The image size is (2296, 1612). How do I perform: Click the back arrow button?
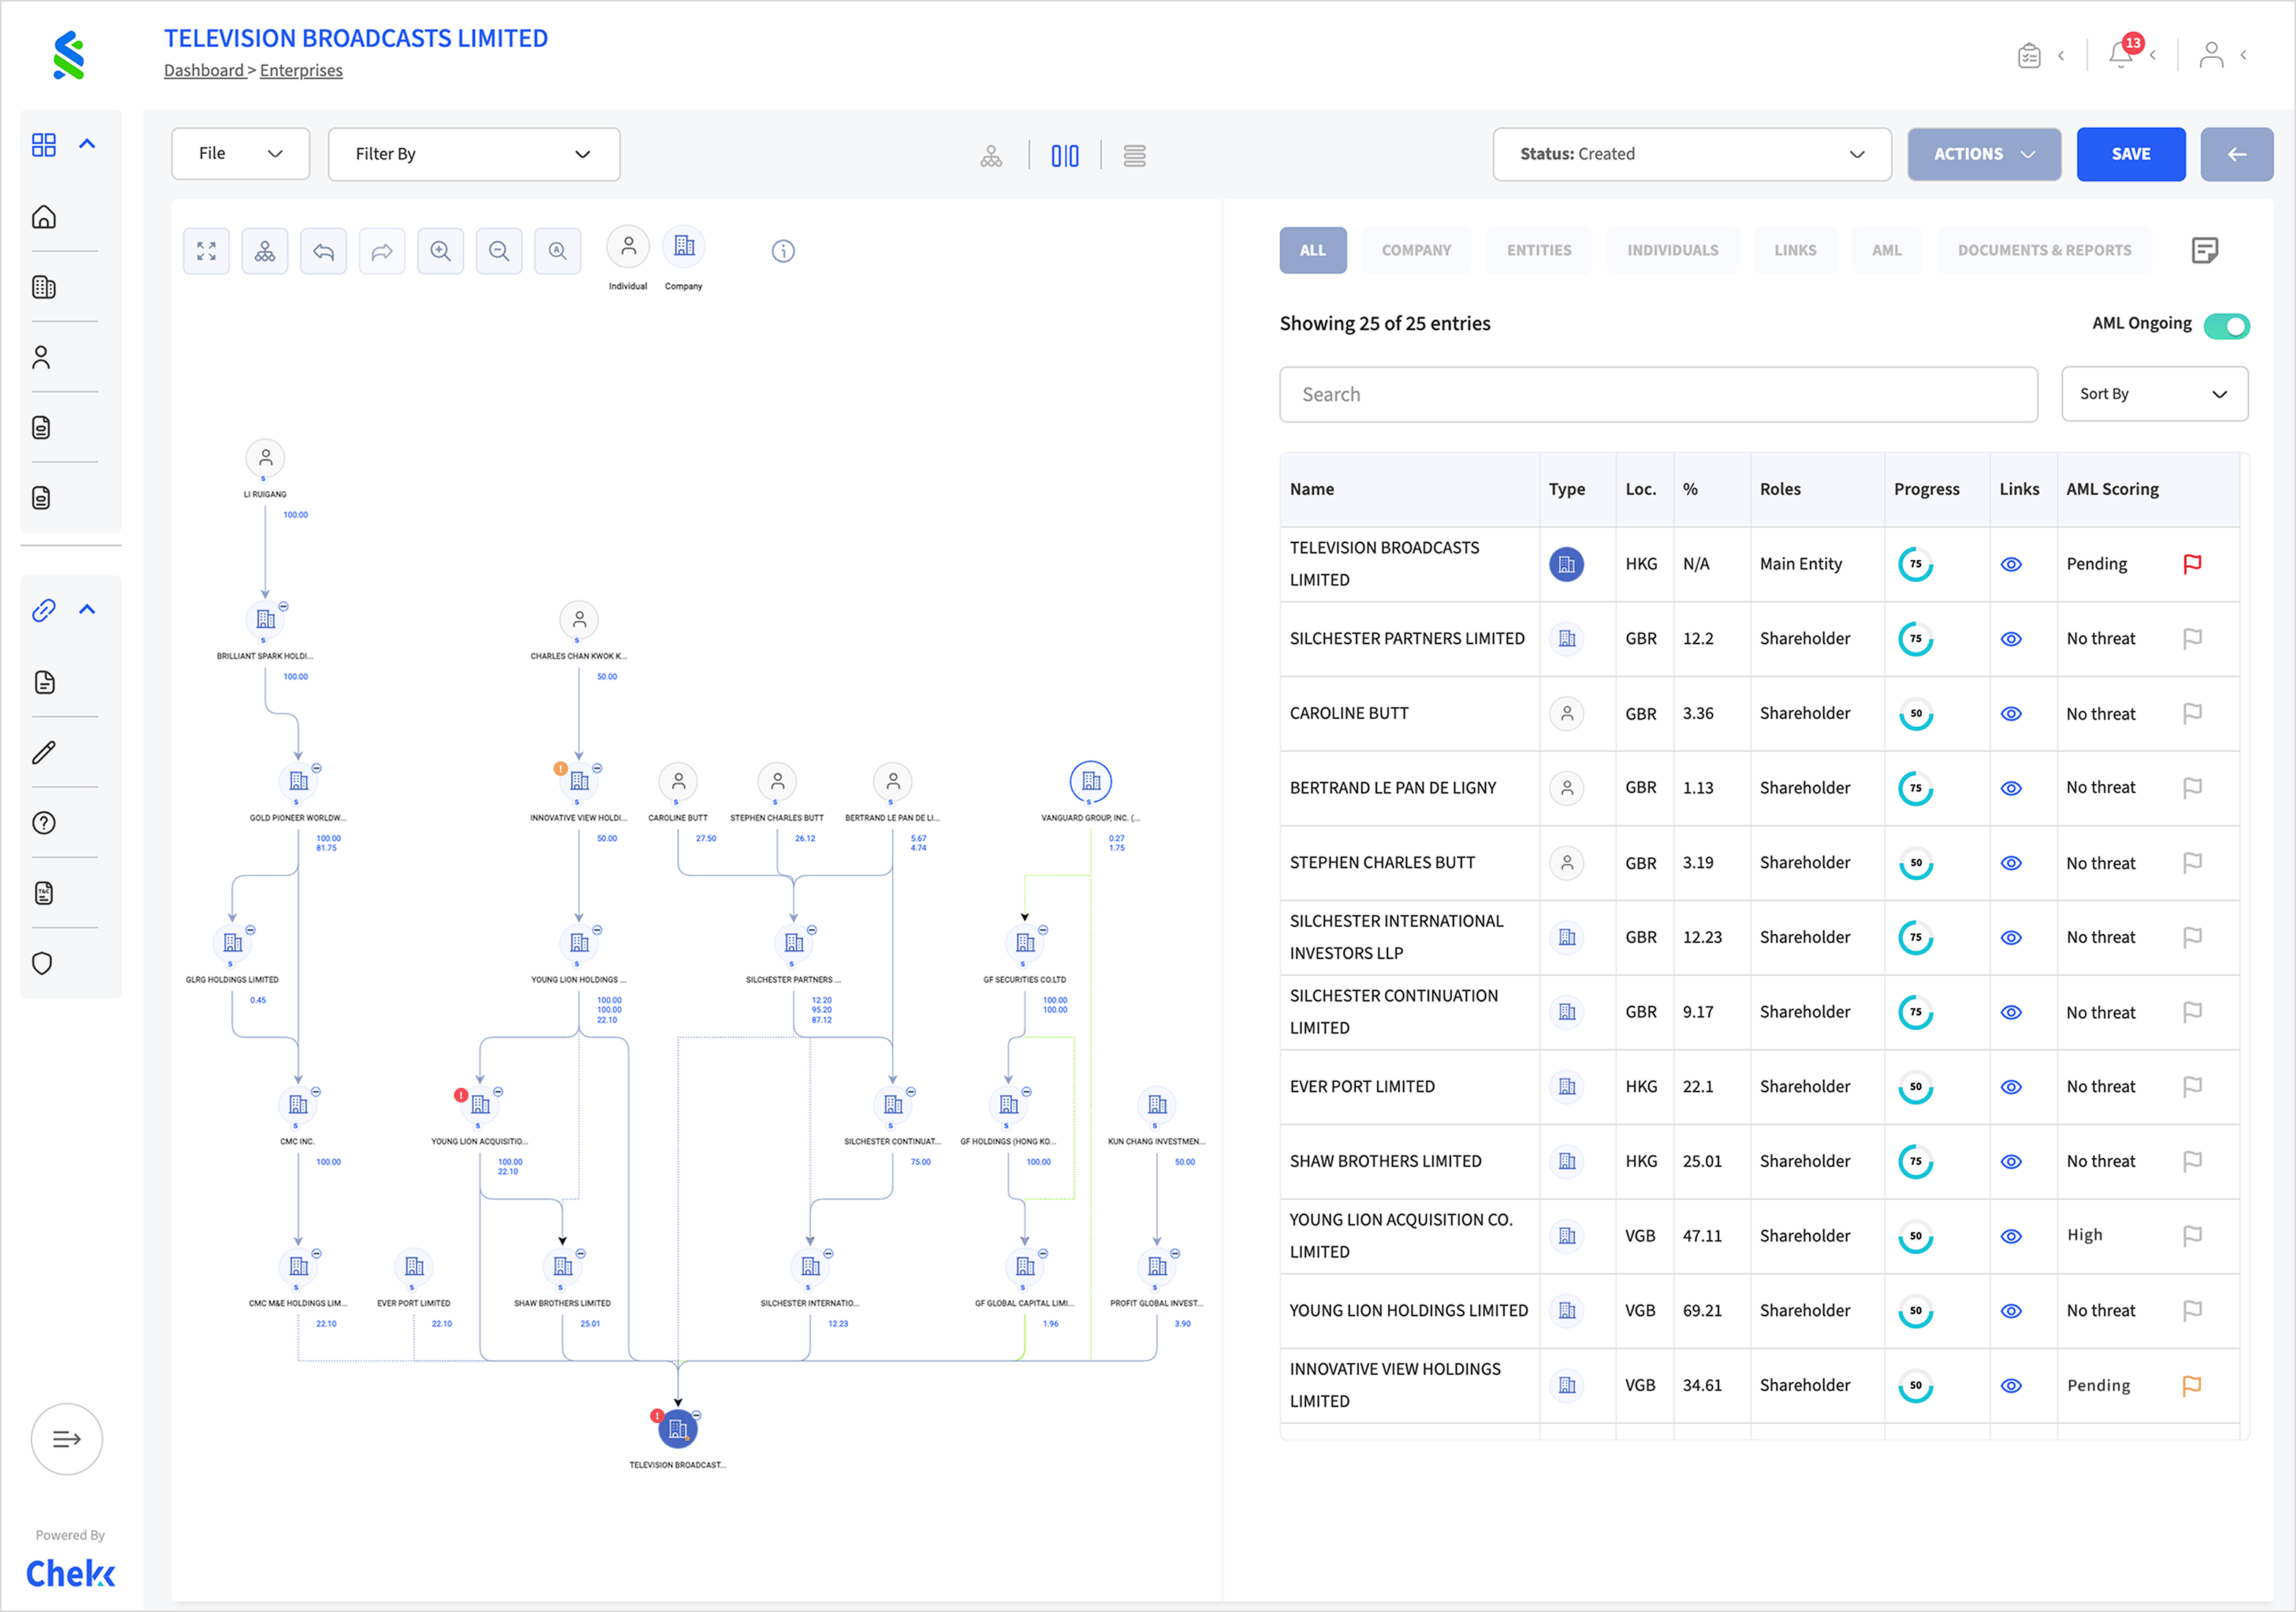pos(2237,154)
